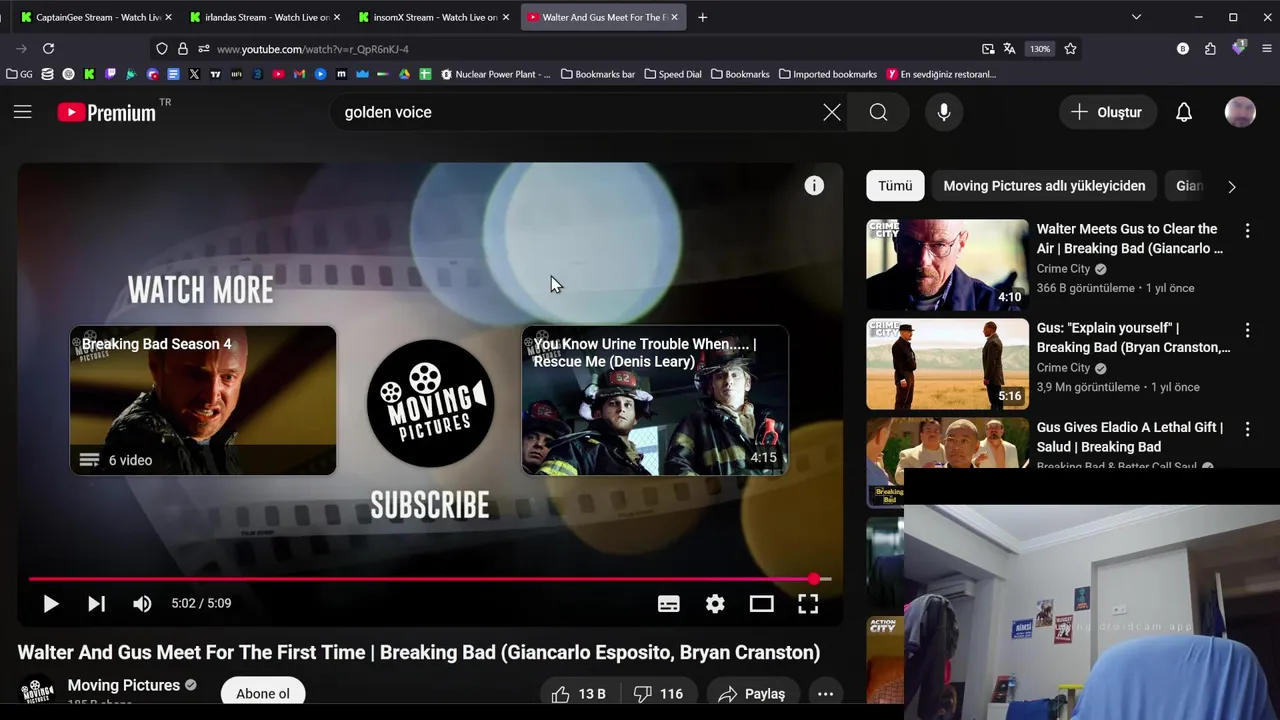
Task: Open player settings gear
Action: (x=715, y=603)
